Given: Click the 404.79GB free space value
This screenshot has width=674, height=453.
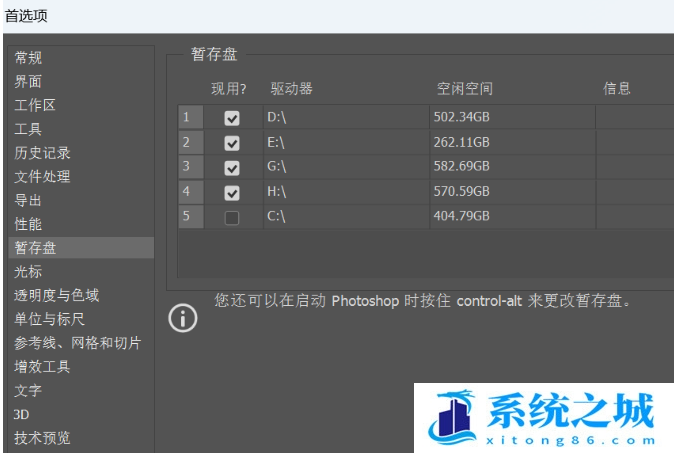Looking at the screenshot, I should [x=462, y=216].
